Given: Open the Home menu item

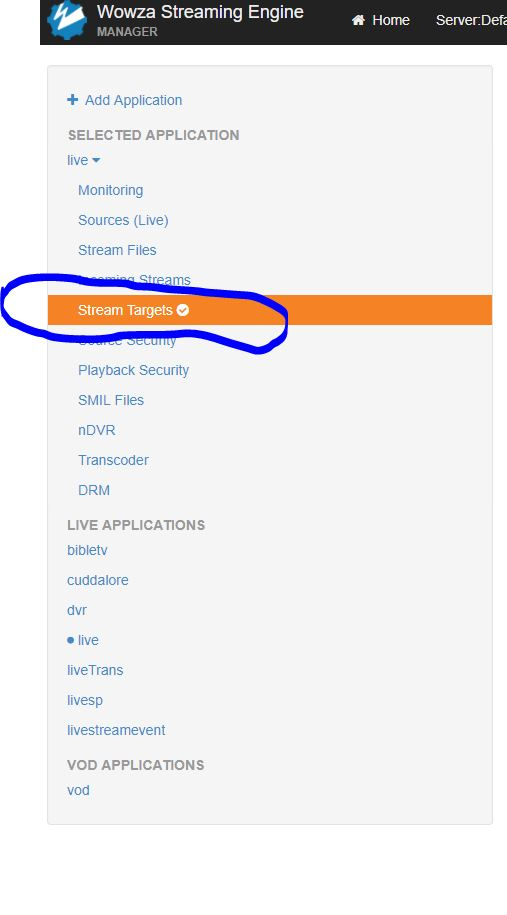Looking at the screenshot, I should tap(381, 20).
